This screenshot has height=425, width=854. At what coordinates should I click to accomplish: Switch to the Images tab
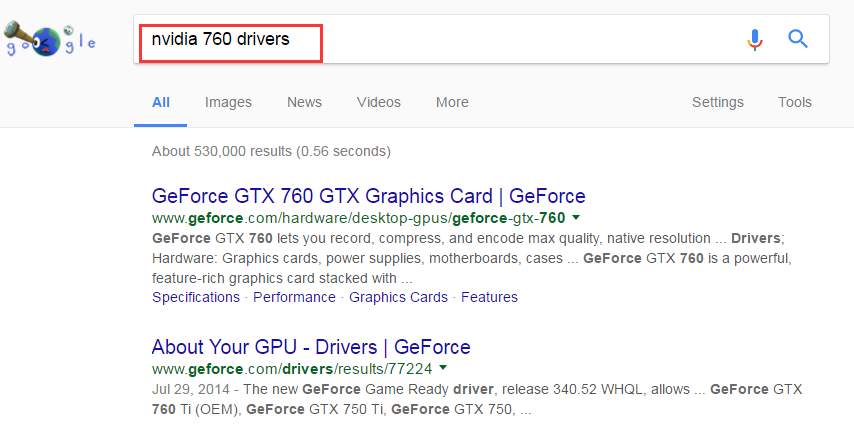pyautogui.click(x=228, y=102)
